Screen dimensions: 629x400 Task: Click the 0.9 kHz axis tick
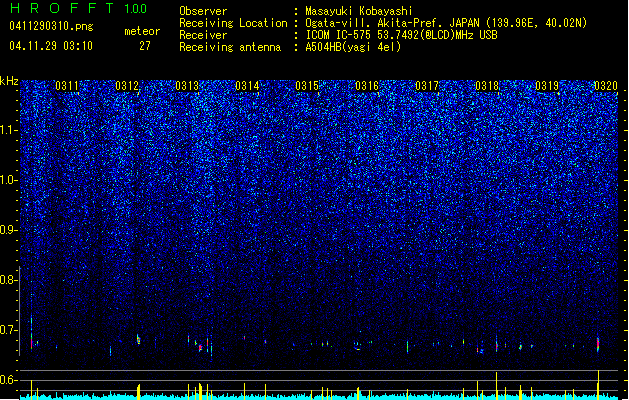coord(9,230)
